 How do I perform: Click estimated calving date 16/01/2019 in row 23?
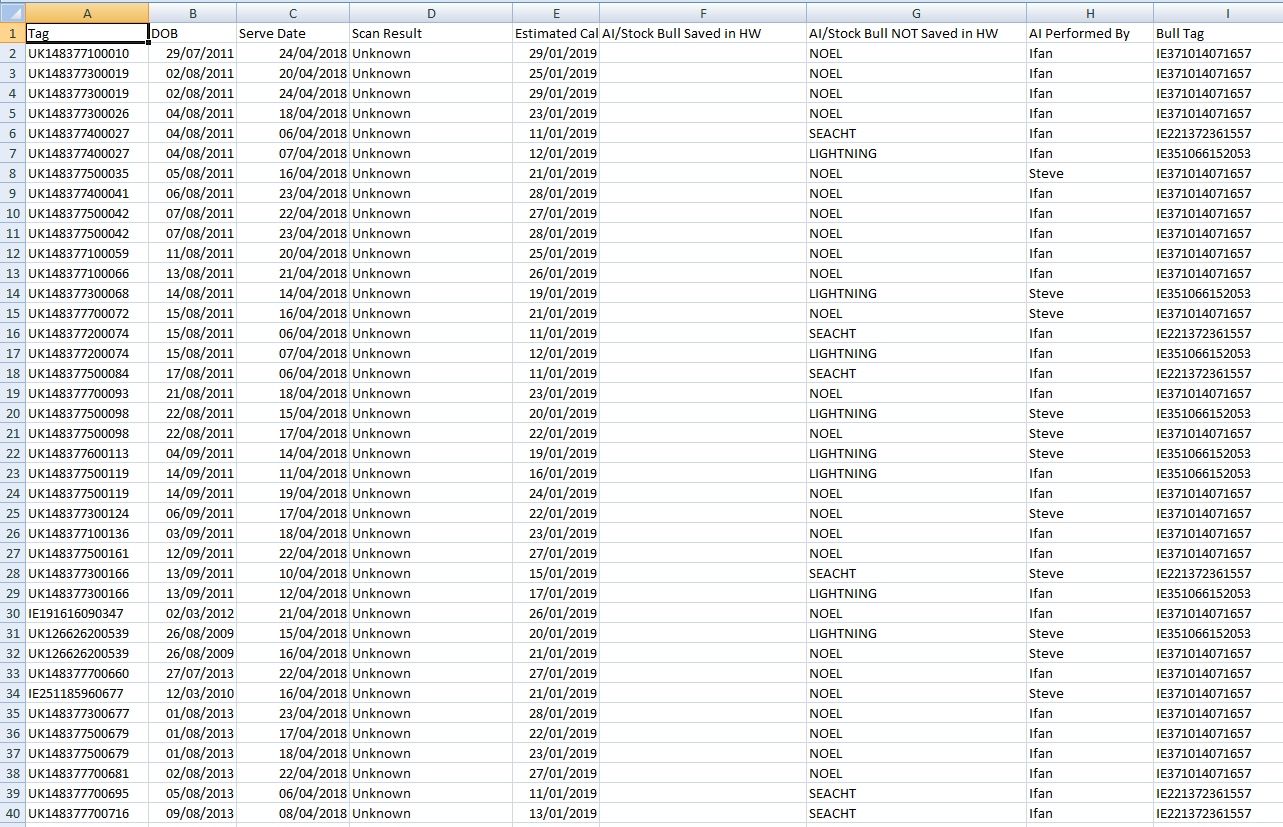[x=556, y=473]
